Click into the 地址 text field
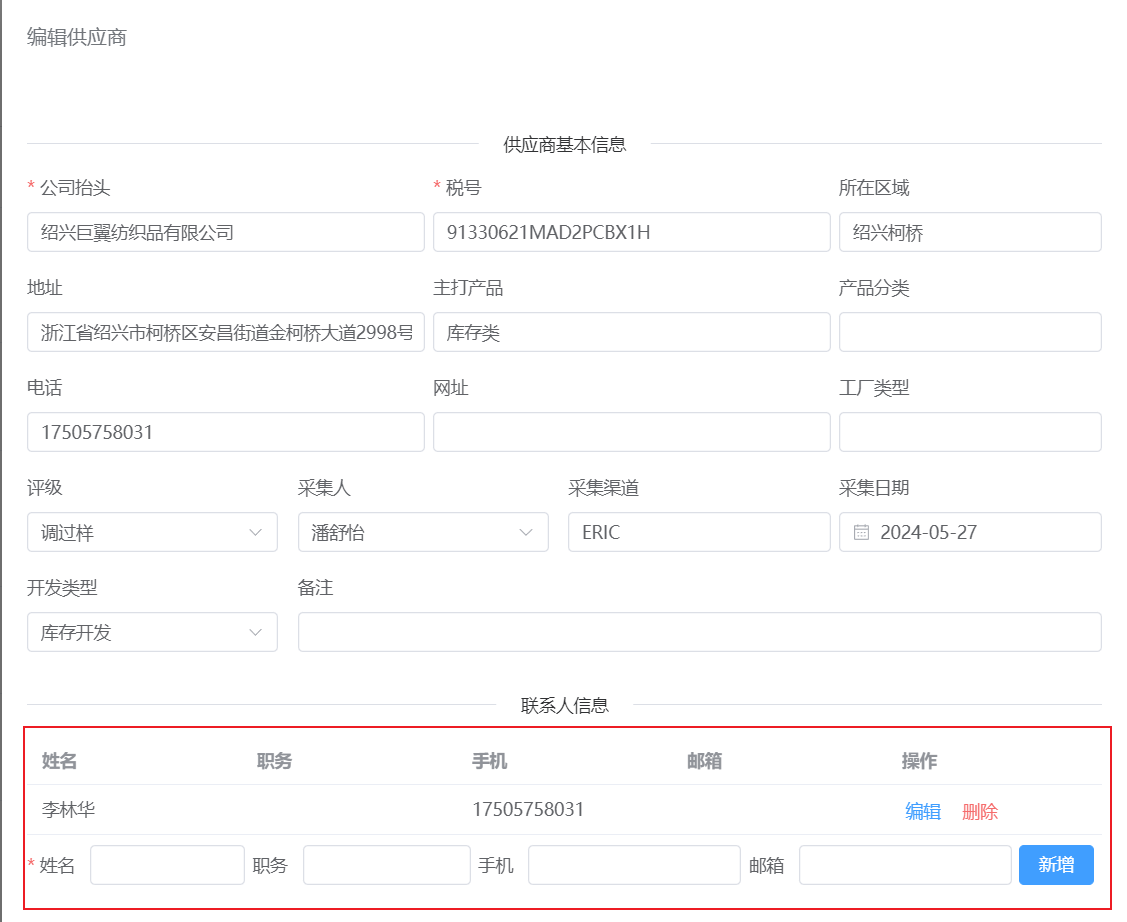Viewport: 1127px width, 922px height. pos(225,332)
